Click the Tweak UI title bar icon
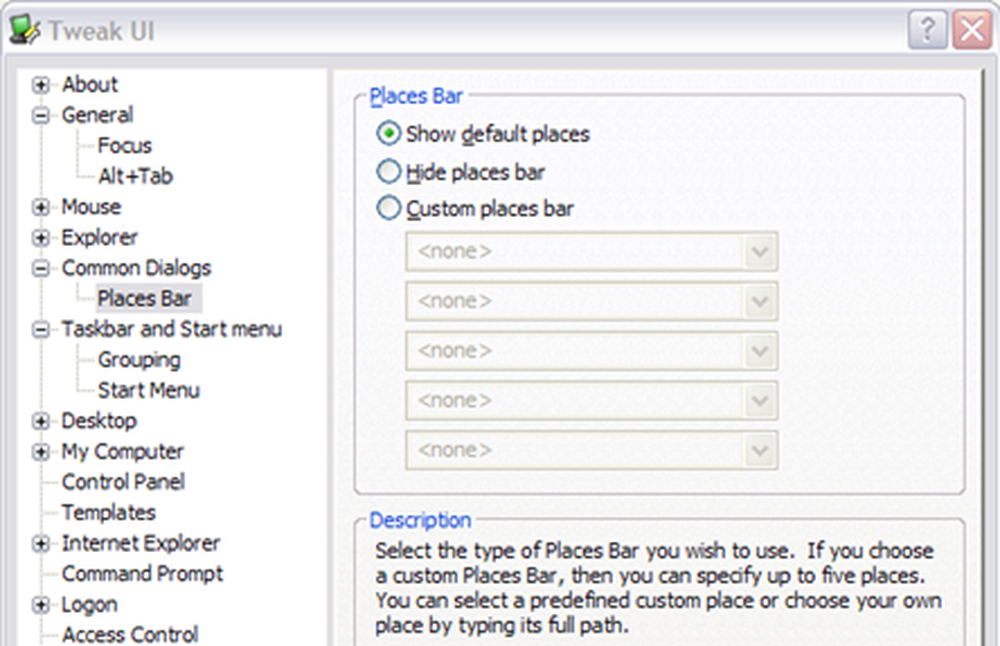Viewport: 1000px width, 646px height. click(x=26, y=29)
